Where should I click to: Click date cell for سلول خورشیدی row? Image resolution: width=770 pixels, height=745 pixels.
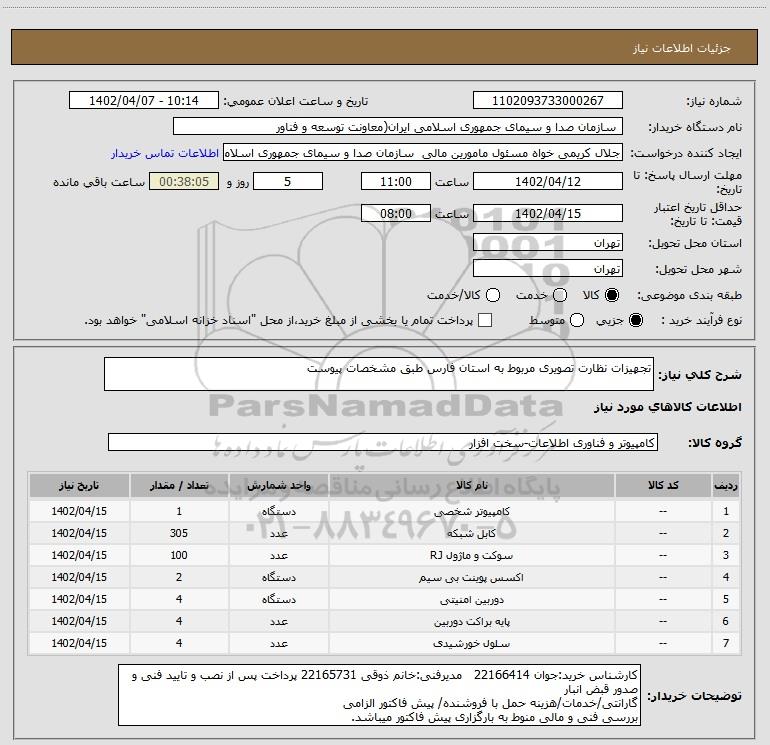79,643
